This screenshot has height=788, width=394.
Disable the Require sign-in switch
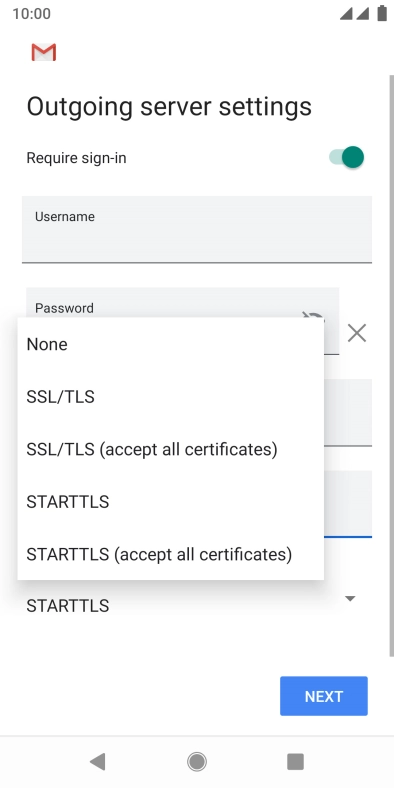pyautogui.click(x=346, y=157)
